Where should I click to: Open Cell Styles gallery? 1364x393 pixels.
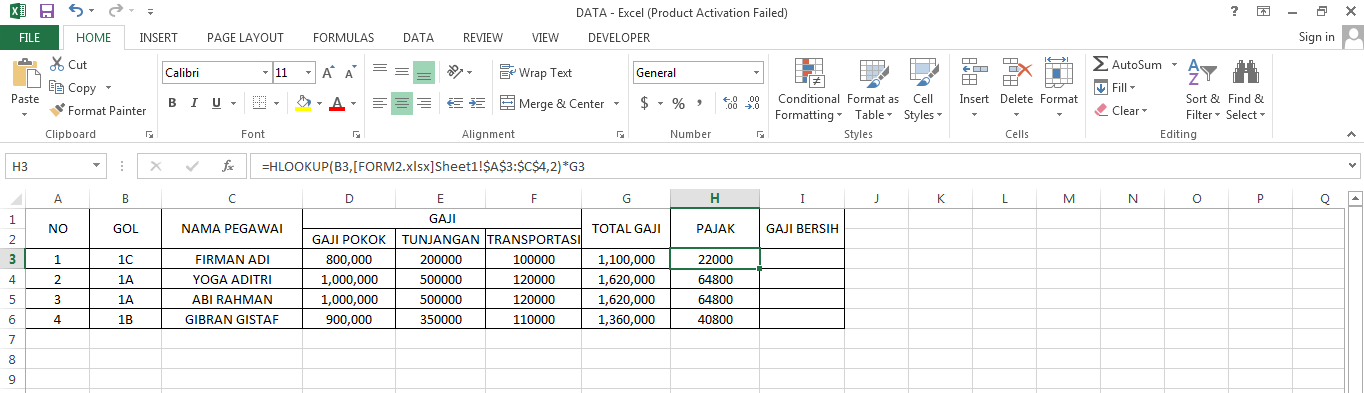pos(922,89)
